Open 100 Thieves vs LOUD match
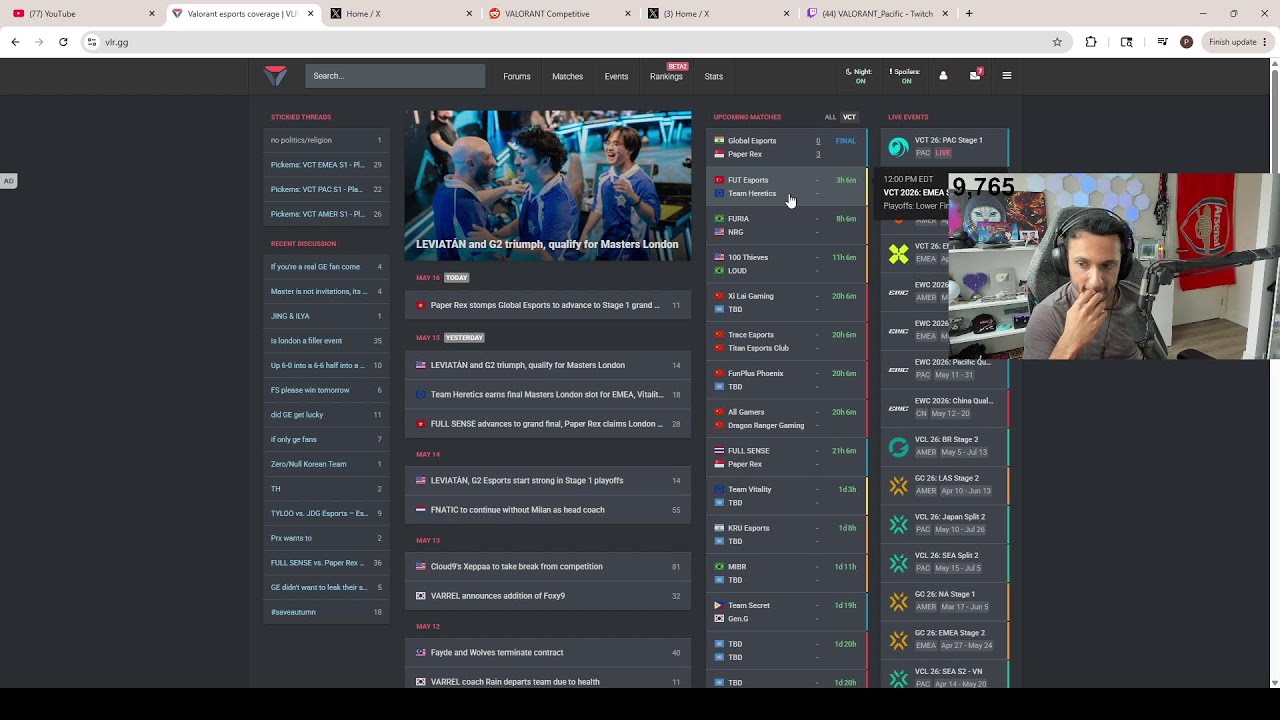Image resolution: width=1280 pixels, height=720 pixels. tap(786, 264)
